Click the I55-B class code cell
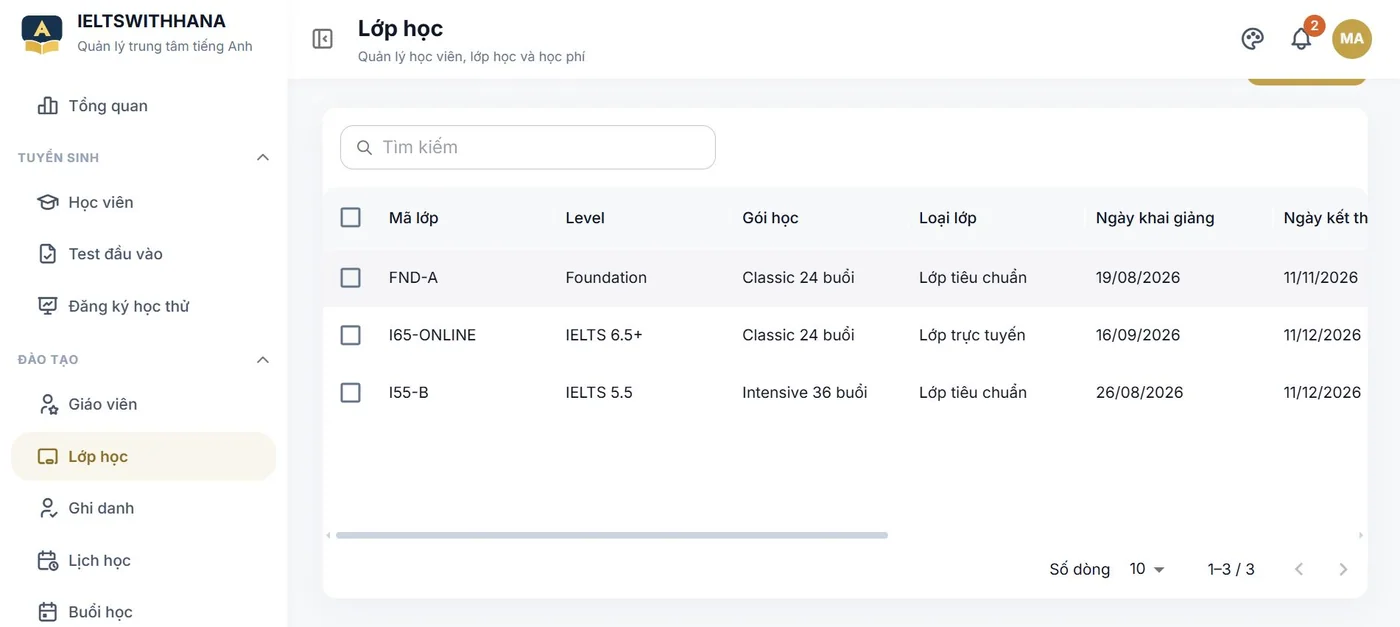The height and width of the screenshot is (627, 1400). point(408,393)
